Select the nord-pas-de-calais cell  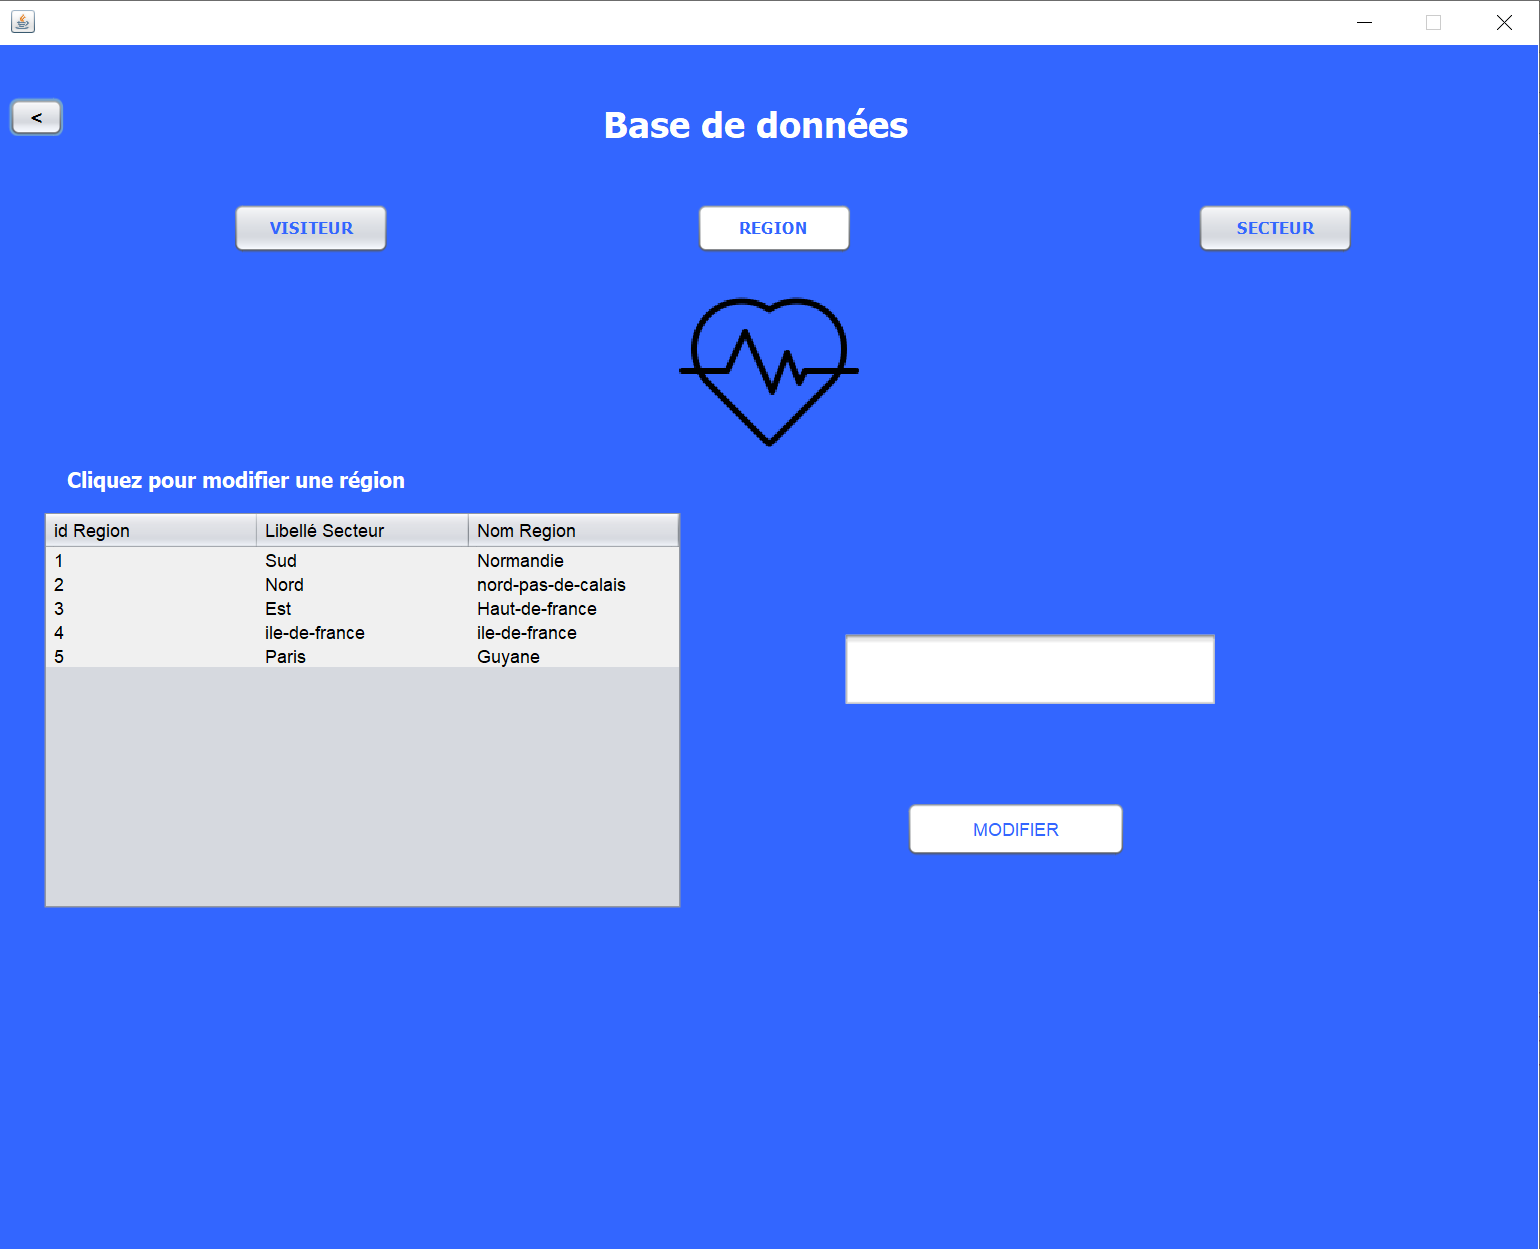(x=574, y=585)
